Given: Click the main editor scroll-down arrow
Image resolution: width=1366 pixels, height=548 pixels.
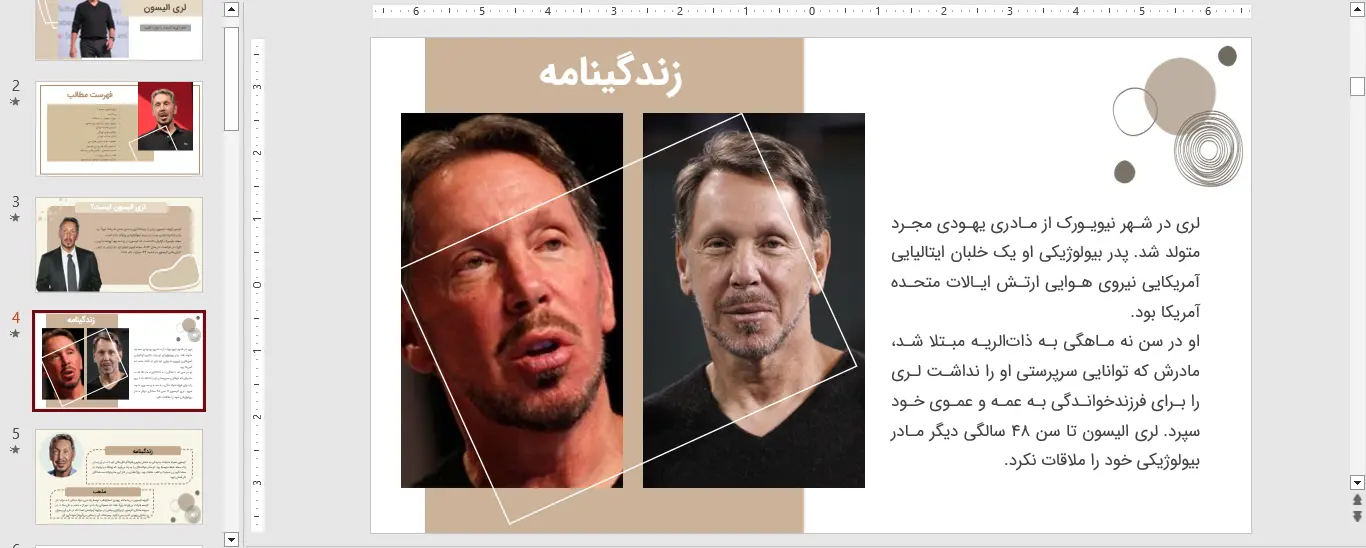Looking at the screenshot, I should point(1357,482).
